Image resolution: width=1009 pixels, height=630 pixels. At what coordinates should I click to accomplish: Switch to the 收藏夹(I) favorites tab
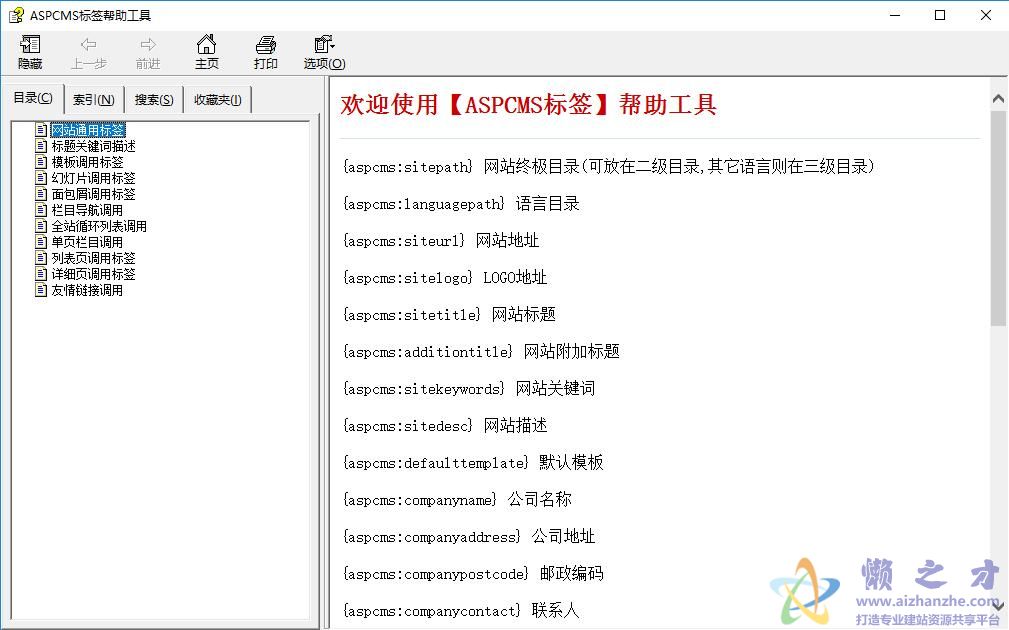click(x=218, y=100)
